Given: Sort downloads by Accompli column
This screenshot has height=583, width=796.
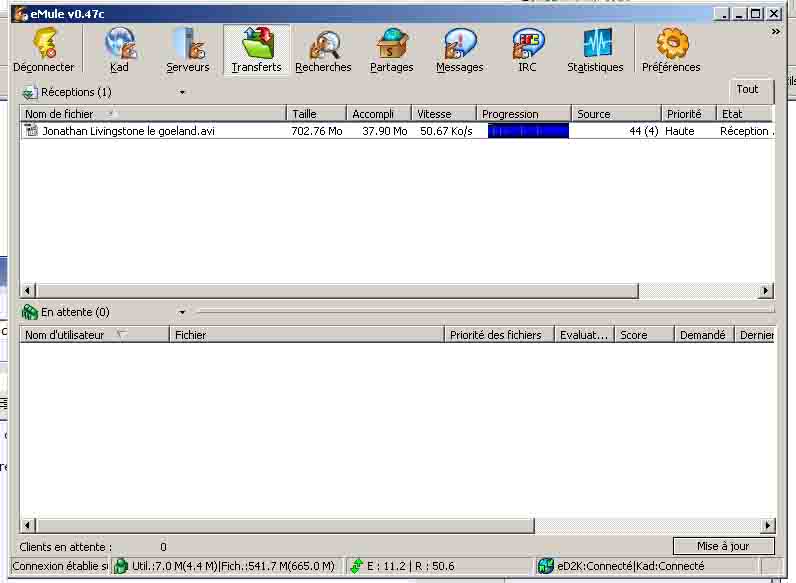Looking at the screenshot, I should tap(379, 114).
